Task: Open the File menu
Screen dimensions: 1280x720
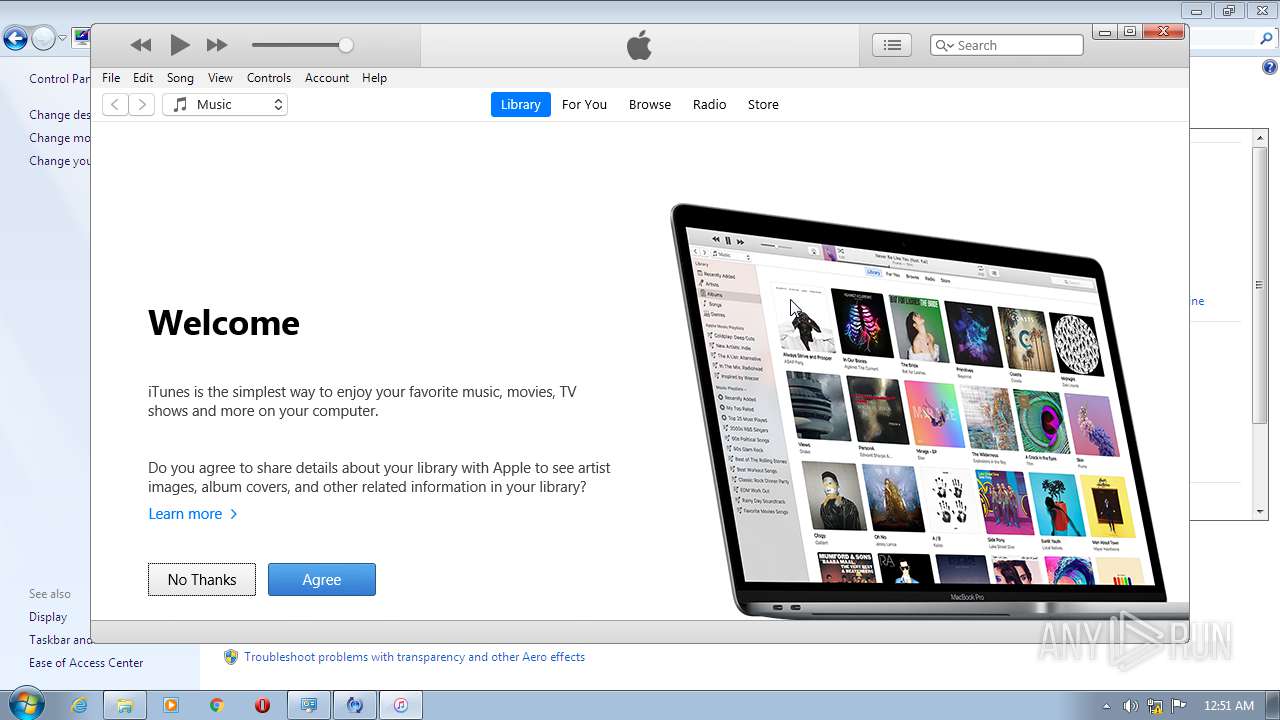Action: pyautogui.click(x=111, y=78)
